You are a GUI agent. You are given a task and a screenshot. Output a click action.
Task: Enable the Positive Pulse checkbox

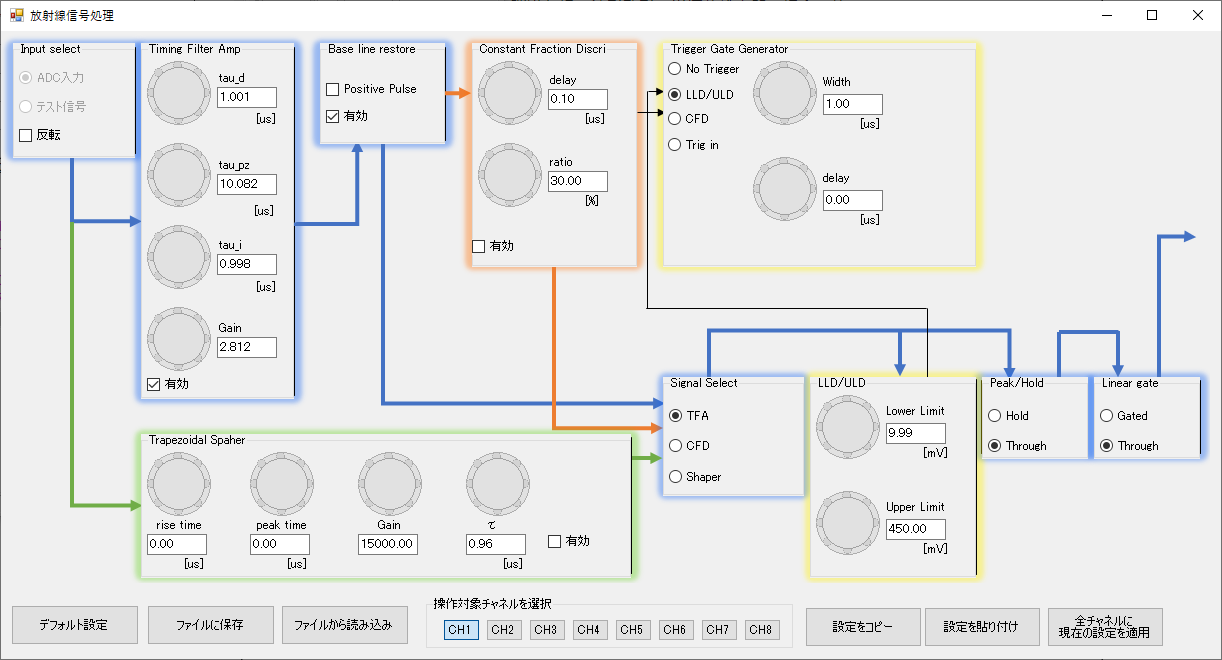(333, 90)
